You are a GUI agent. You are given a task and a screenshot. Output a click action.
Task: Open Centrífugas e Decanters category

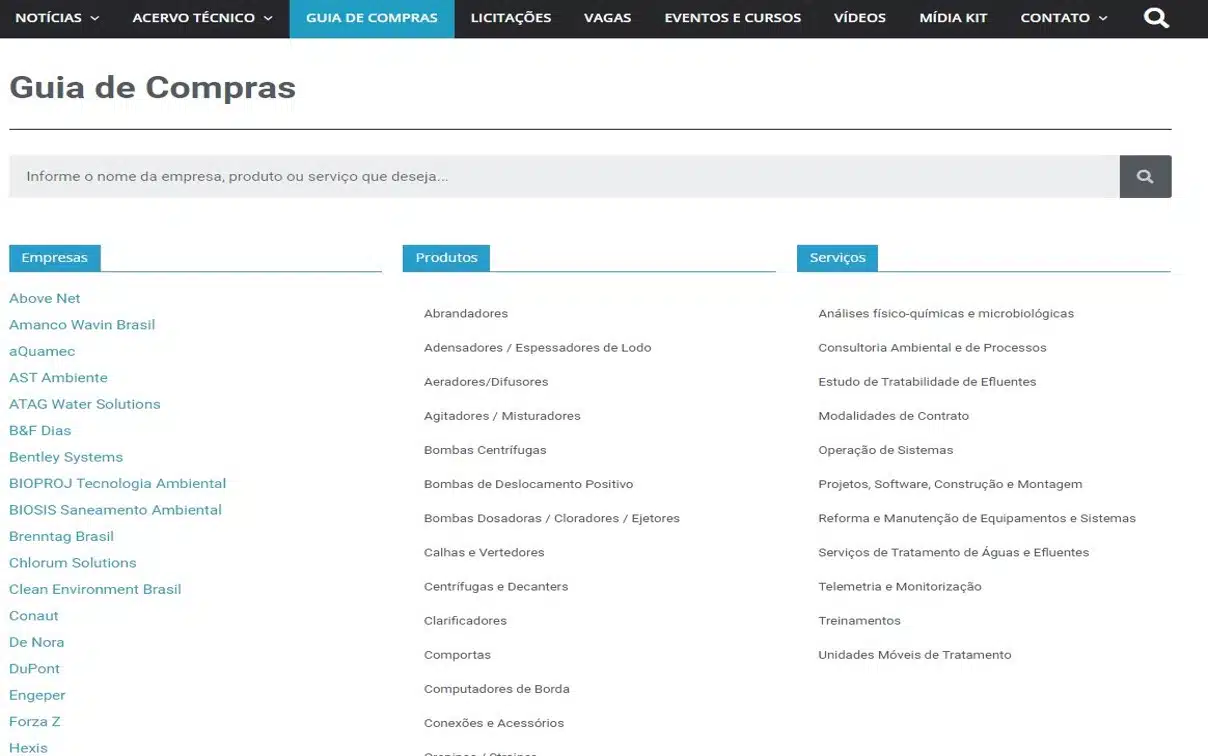tap(496, 587)
